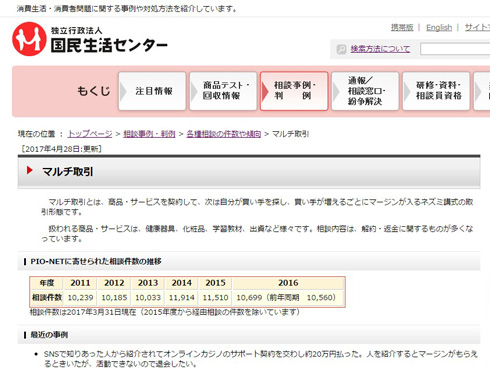Click the PIO-NETに寄せられた相談件数の推移 heading

coord(96,261)
